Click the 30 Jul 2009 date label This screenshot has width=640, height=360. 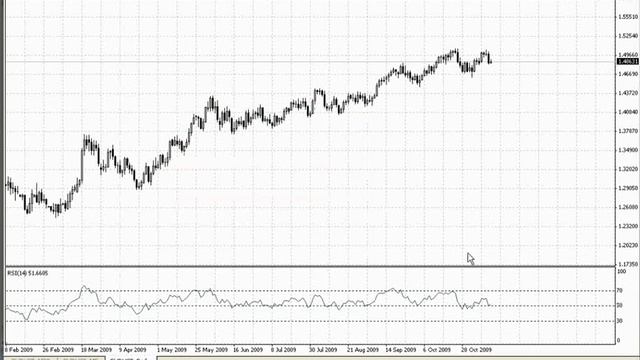pyautogui.click(x=323, y=350)
